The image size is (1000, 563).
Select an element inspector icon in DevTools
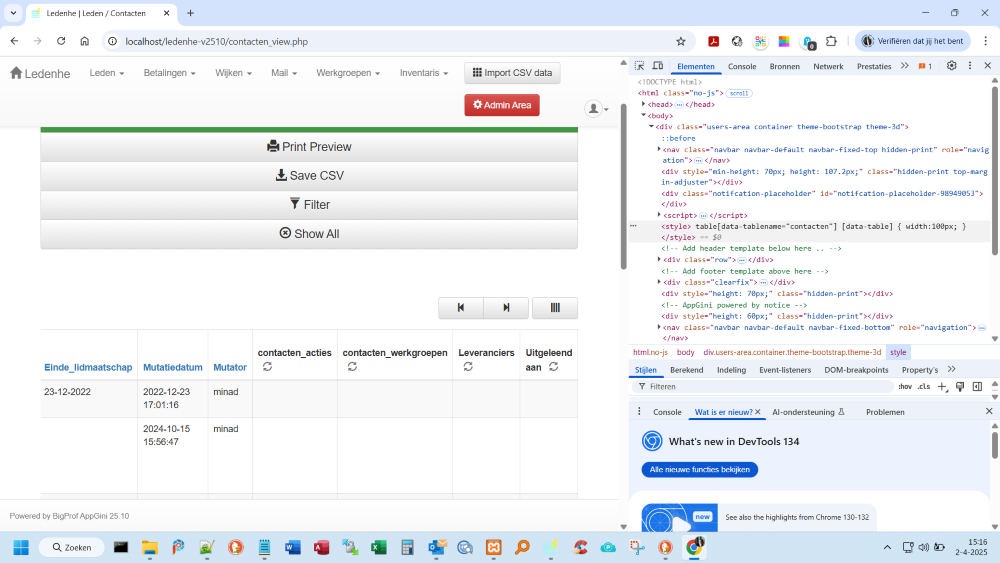[x=639, y=66]
